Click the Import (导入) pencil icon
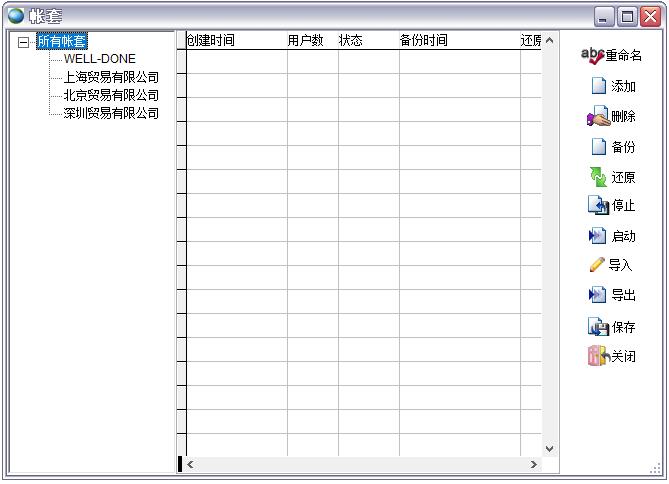 597,265
